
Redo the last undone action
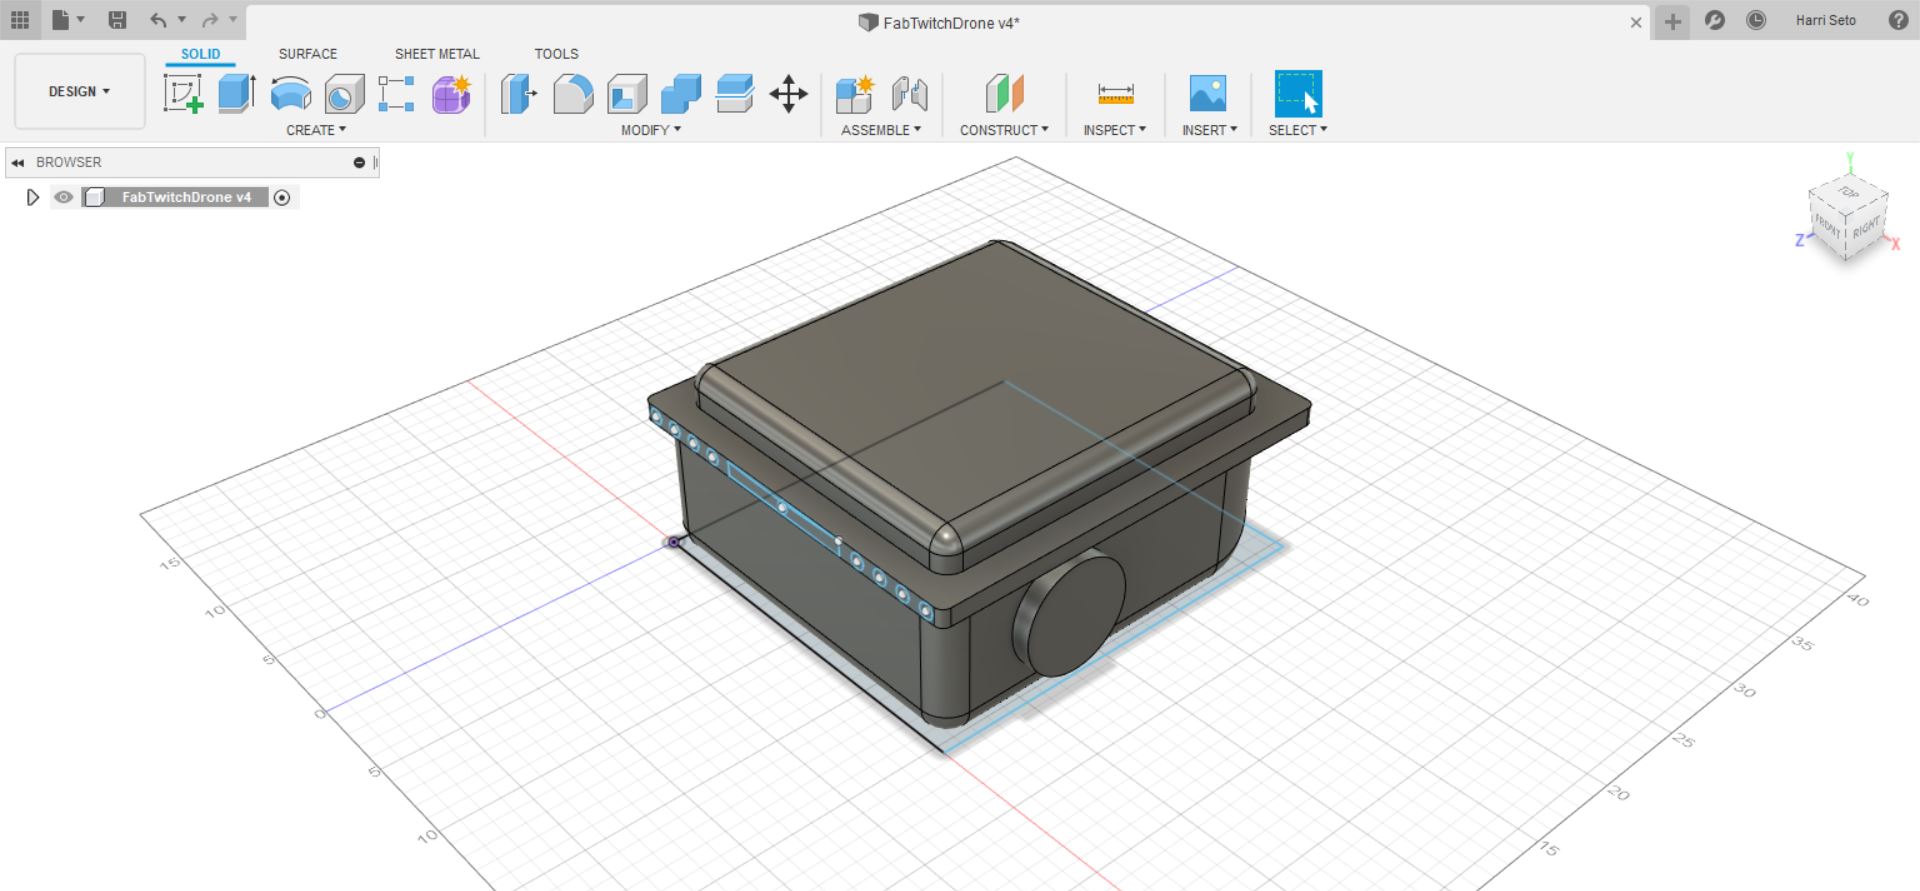[x=210, y=20]
